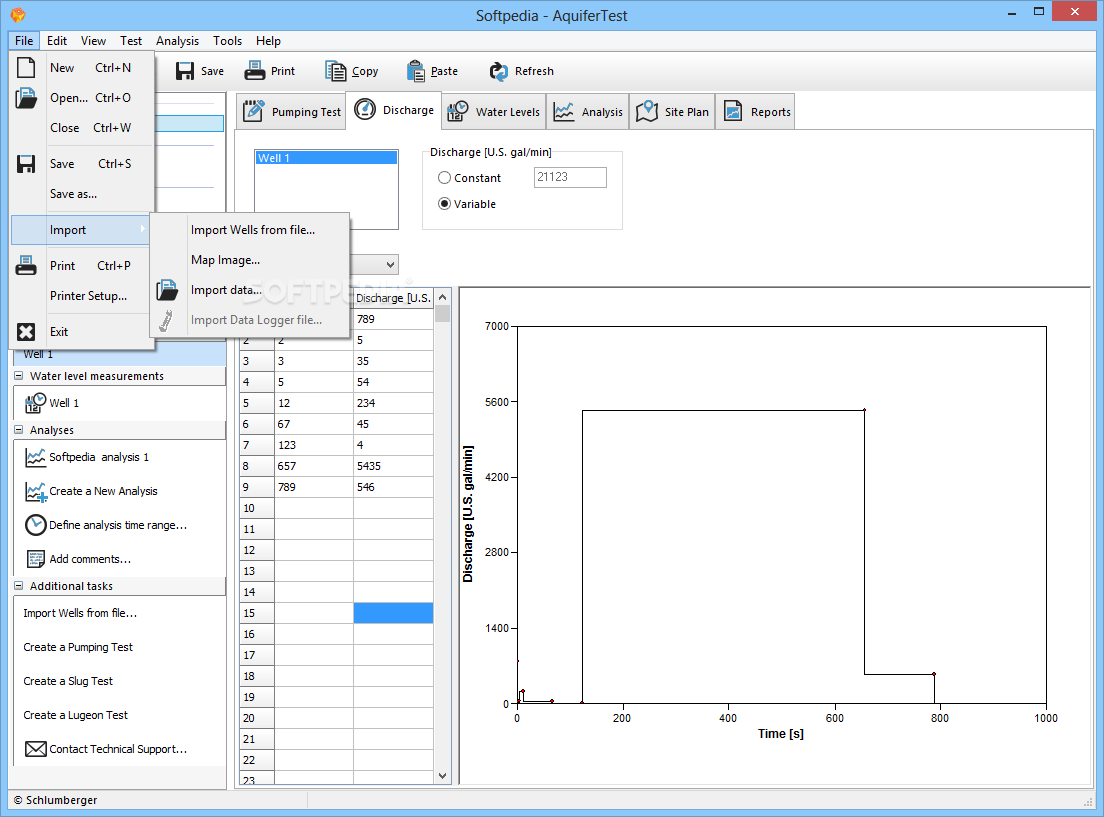Click the folder icon next to Import data...

coord(167,289)
